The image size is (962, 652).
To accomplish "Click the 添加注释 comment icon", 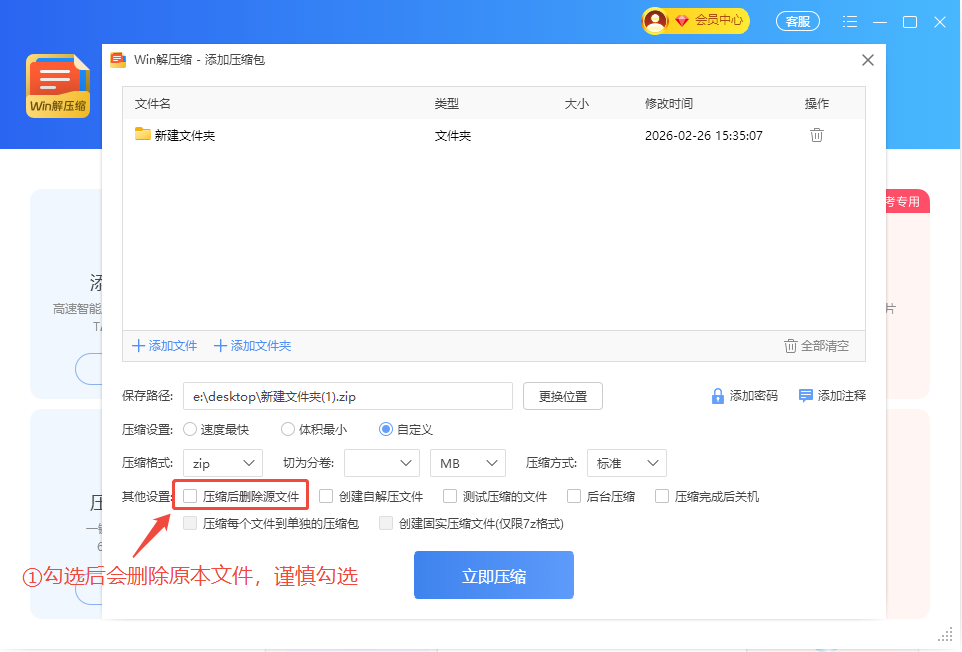I will tap(805, 396).
